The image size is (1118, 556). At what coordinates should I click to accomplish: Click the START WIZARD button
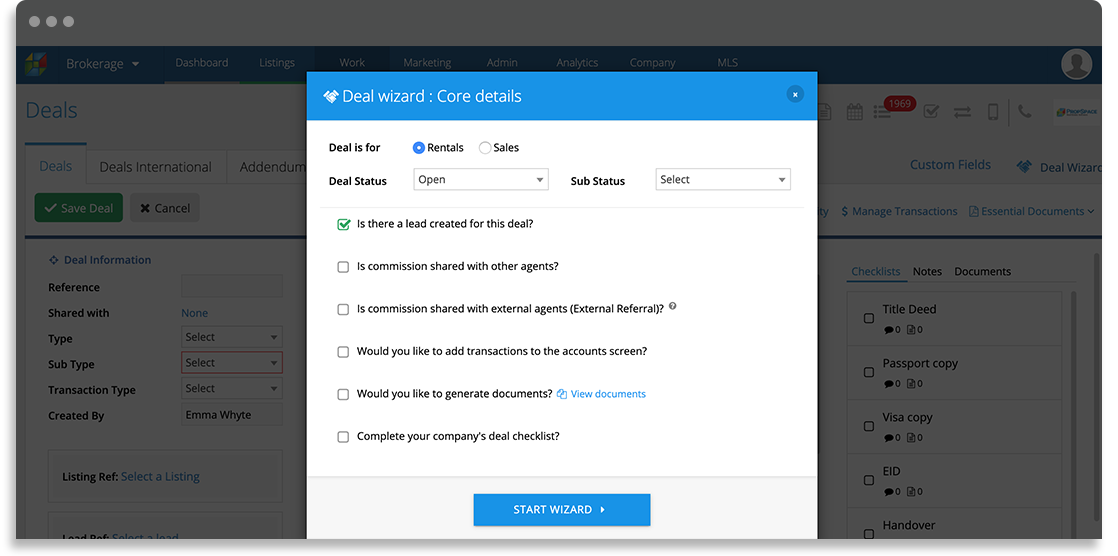(x=562, y=510)
